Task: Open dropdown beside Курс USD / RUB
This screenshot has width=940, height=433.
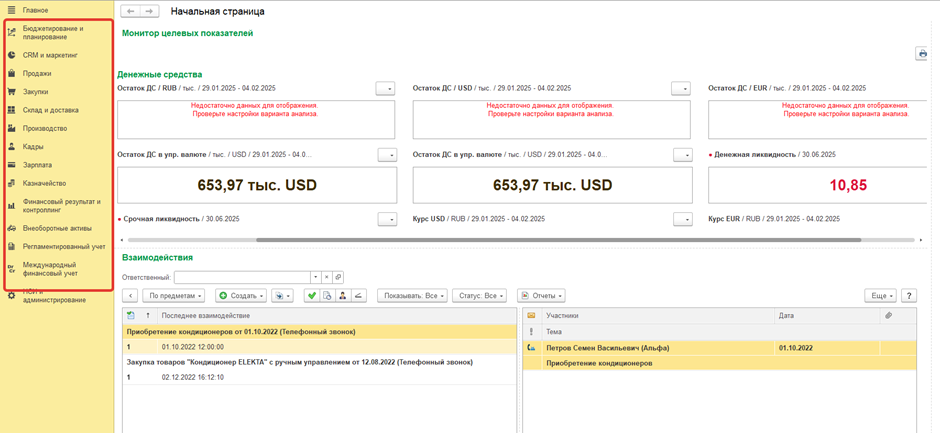Action: [x=683, y=219]
